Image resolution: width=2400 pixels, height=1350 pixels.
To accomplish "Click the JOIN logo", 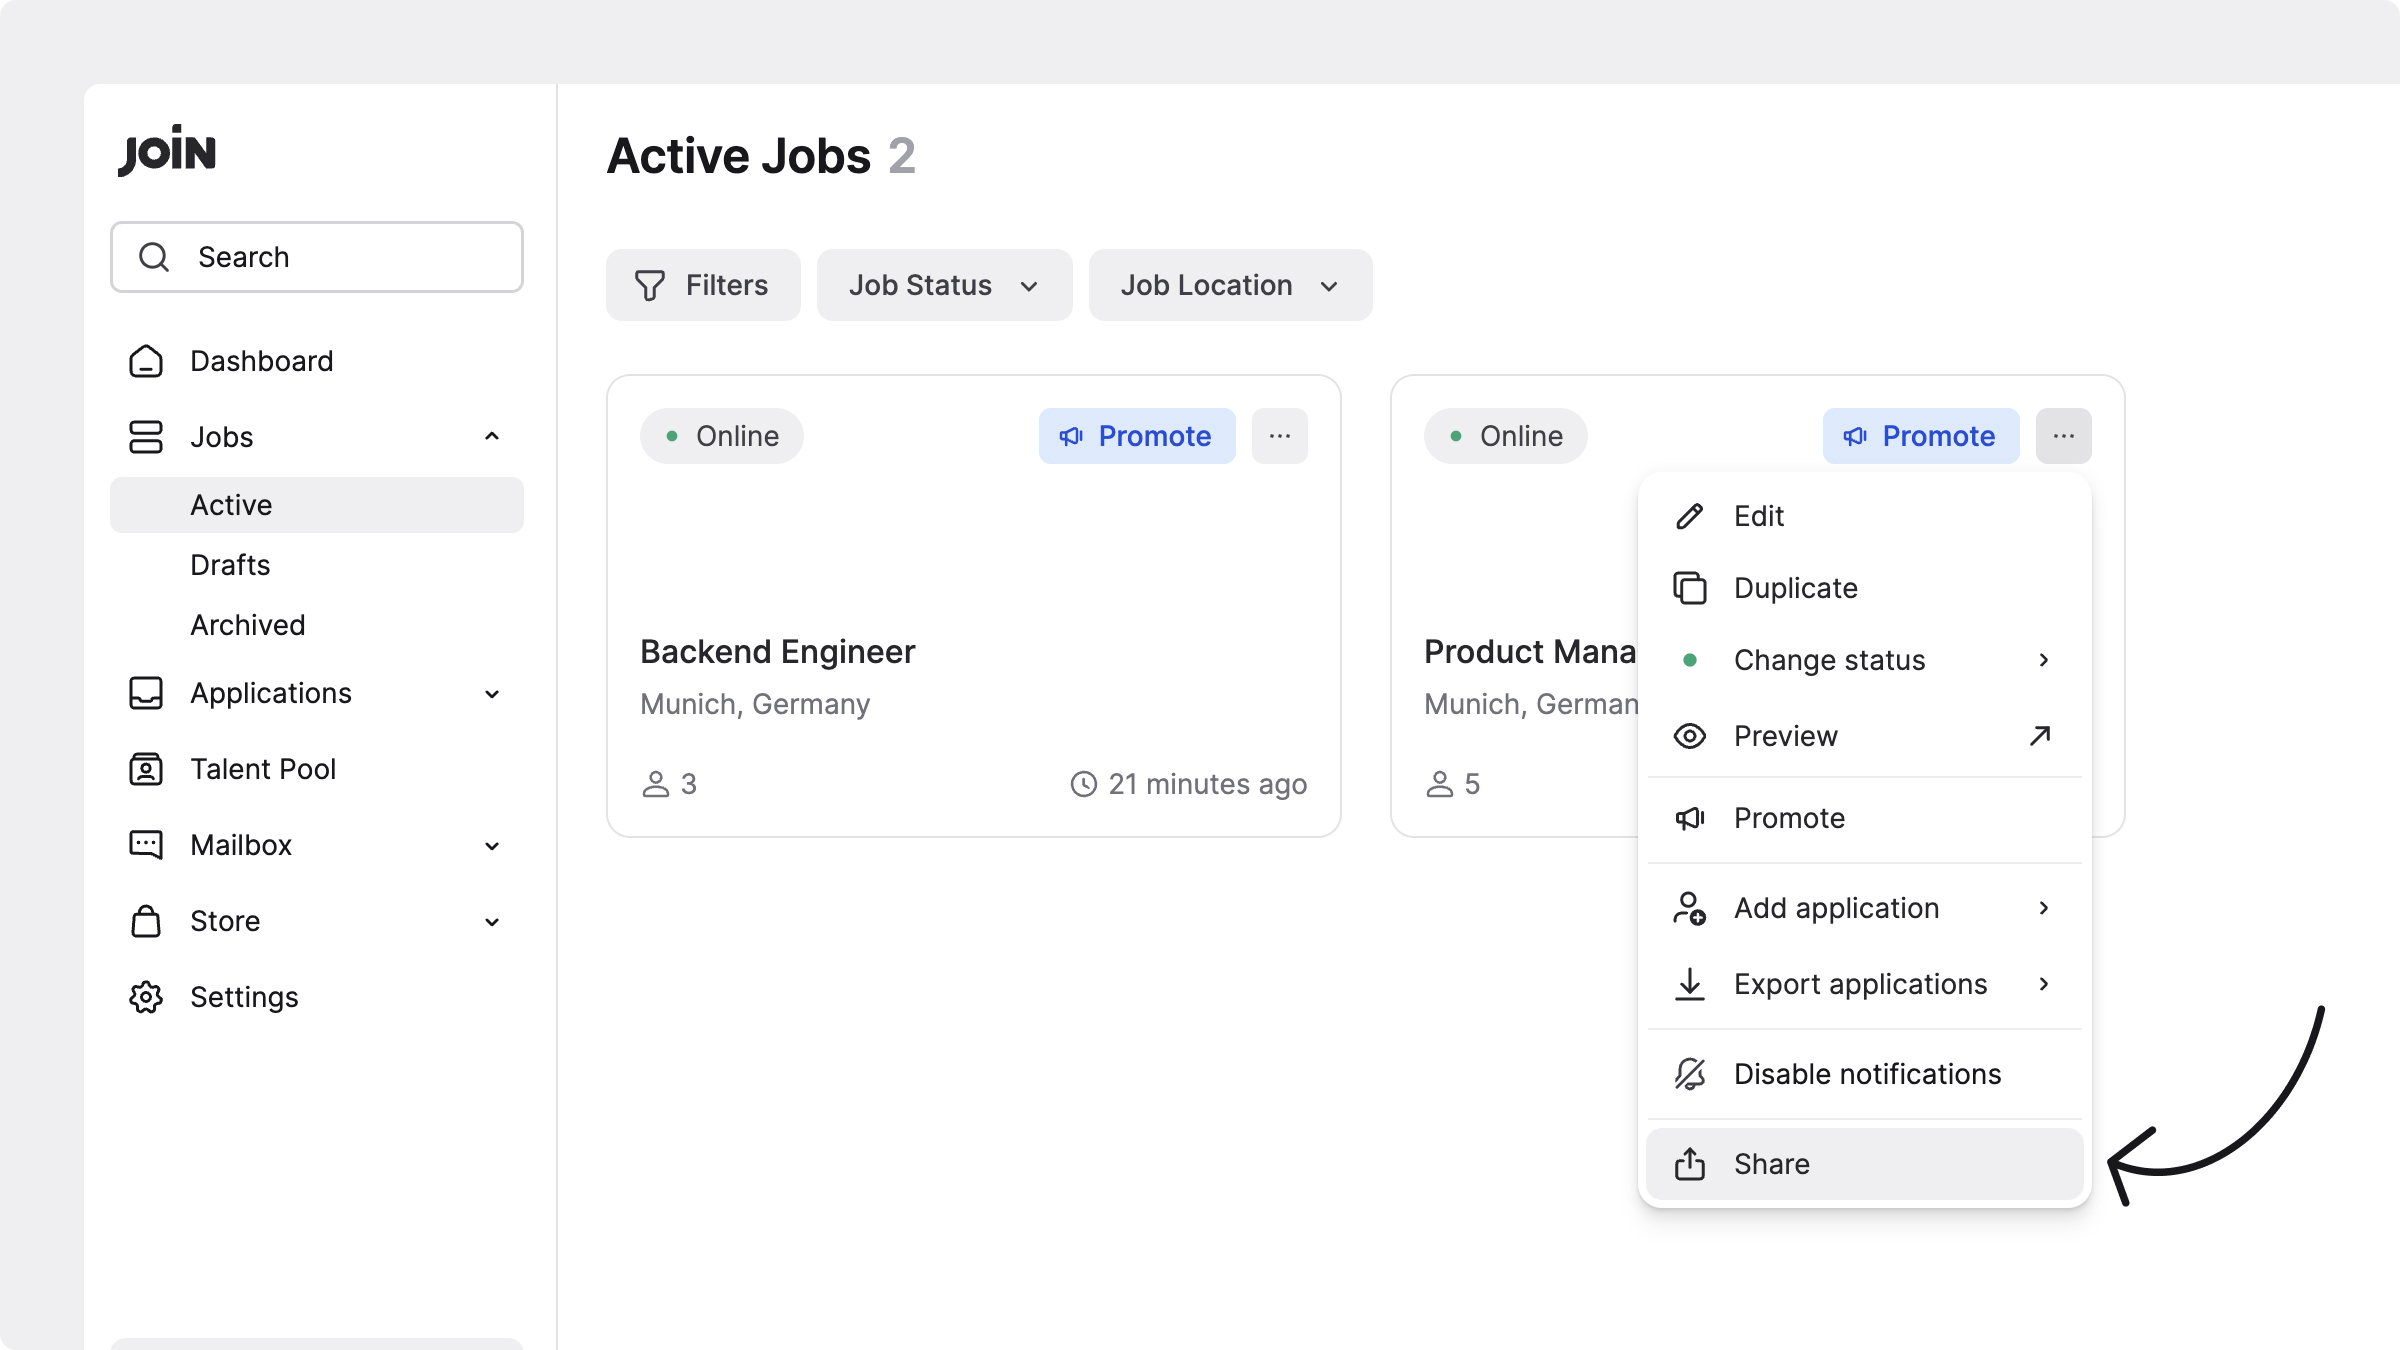I will point(167,151).
